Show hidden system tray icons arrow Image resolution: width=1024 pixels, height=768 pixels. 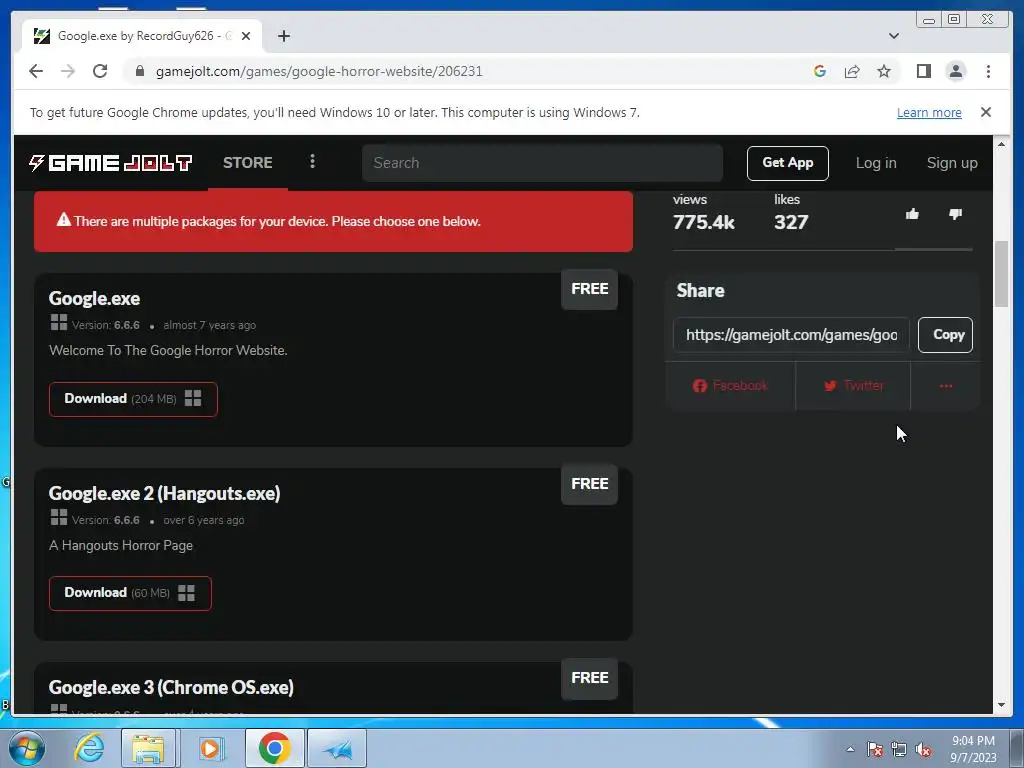[x=850, y=749]
